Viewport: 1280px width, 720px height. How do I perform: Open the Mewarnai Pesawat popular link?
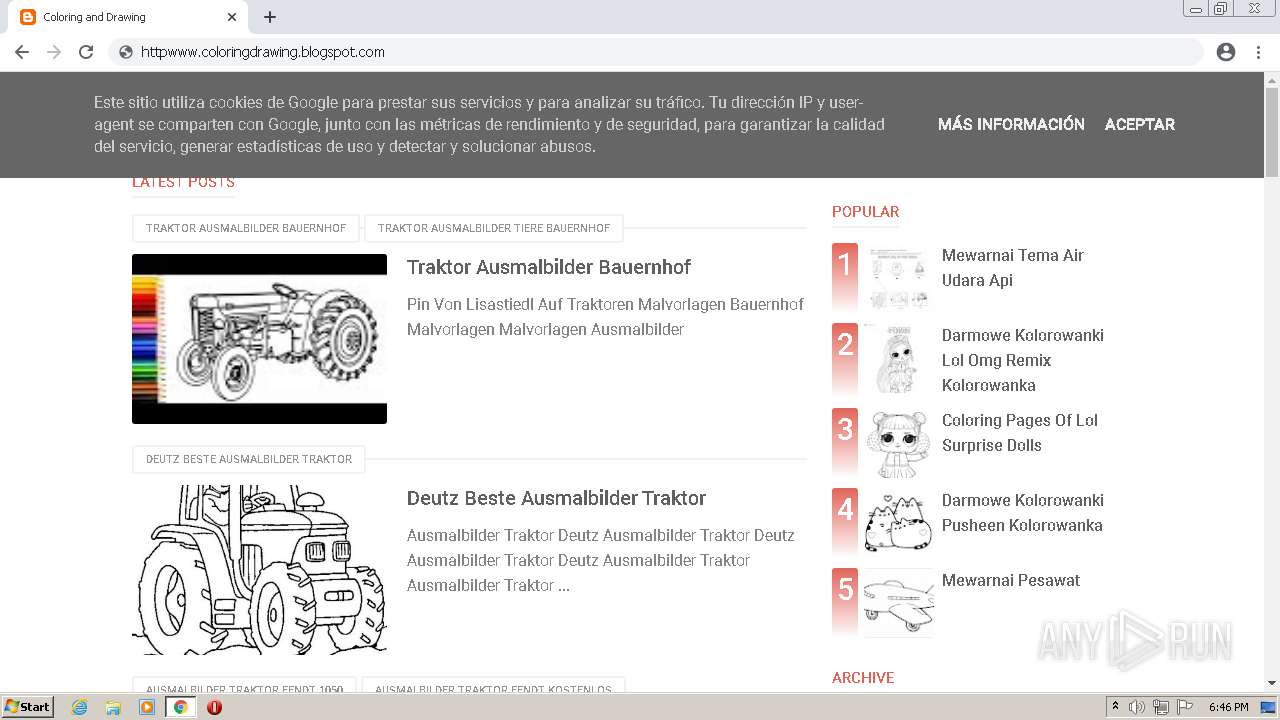coord(1011,580)
